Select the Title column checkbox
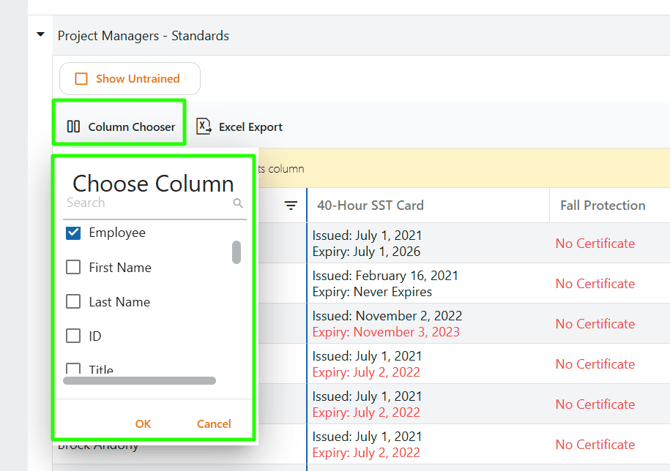This screenshot has height=471, width=670. pyautogui.click(x=73, y=369)
